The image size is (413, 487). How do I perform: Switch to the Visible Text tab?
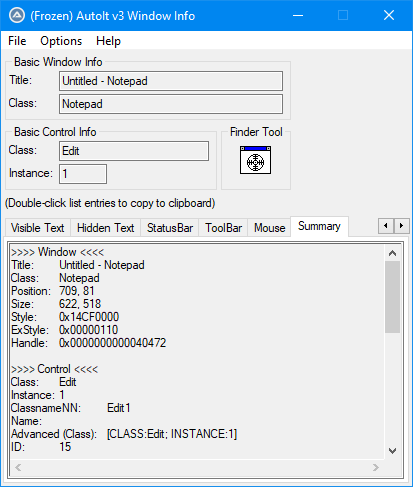point(37,228)
